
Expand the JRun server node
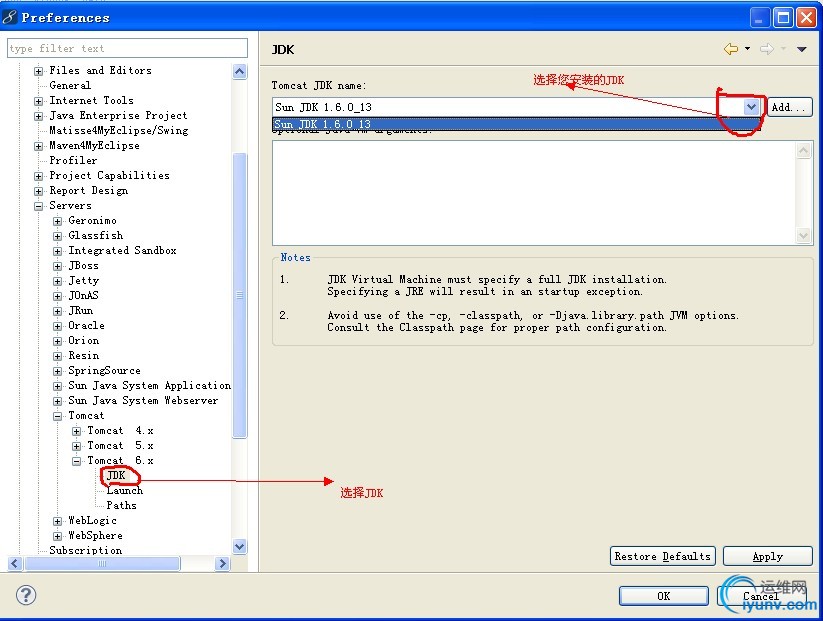57,311
